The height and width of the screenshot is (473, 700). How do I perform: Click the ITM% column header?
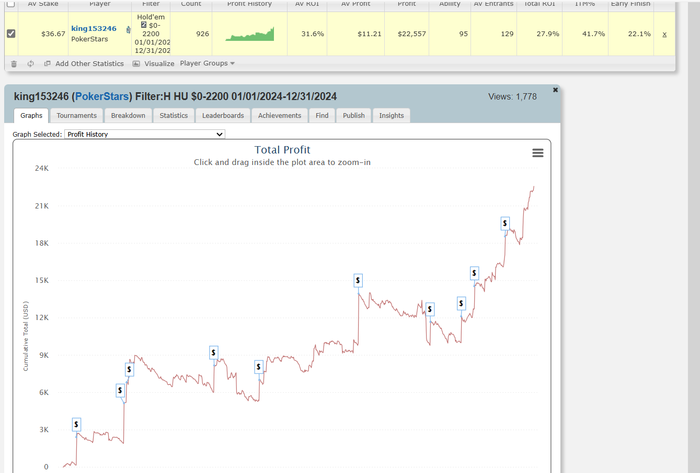[584, 4]
